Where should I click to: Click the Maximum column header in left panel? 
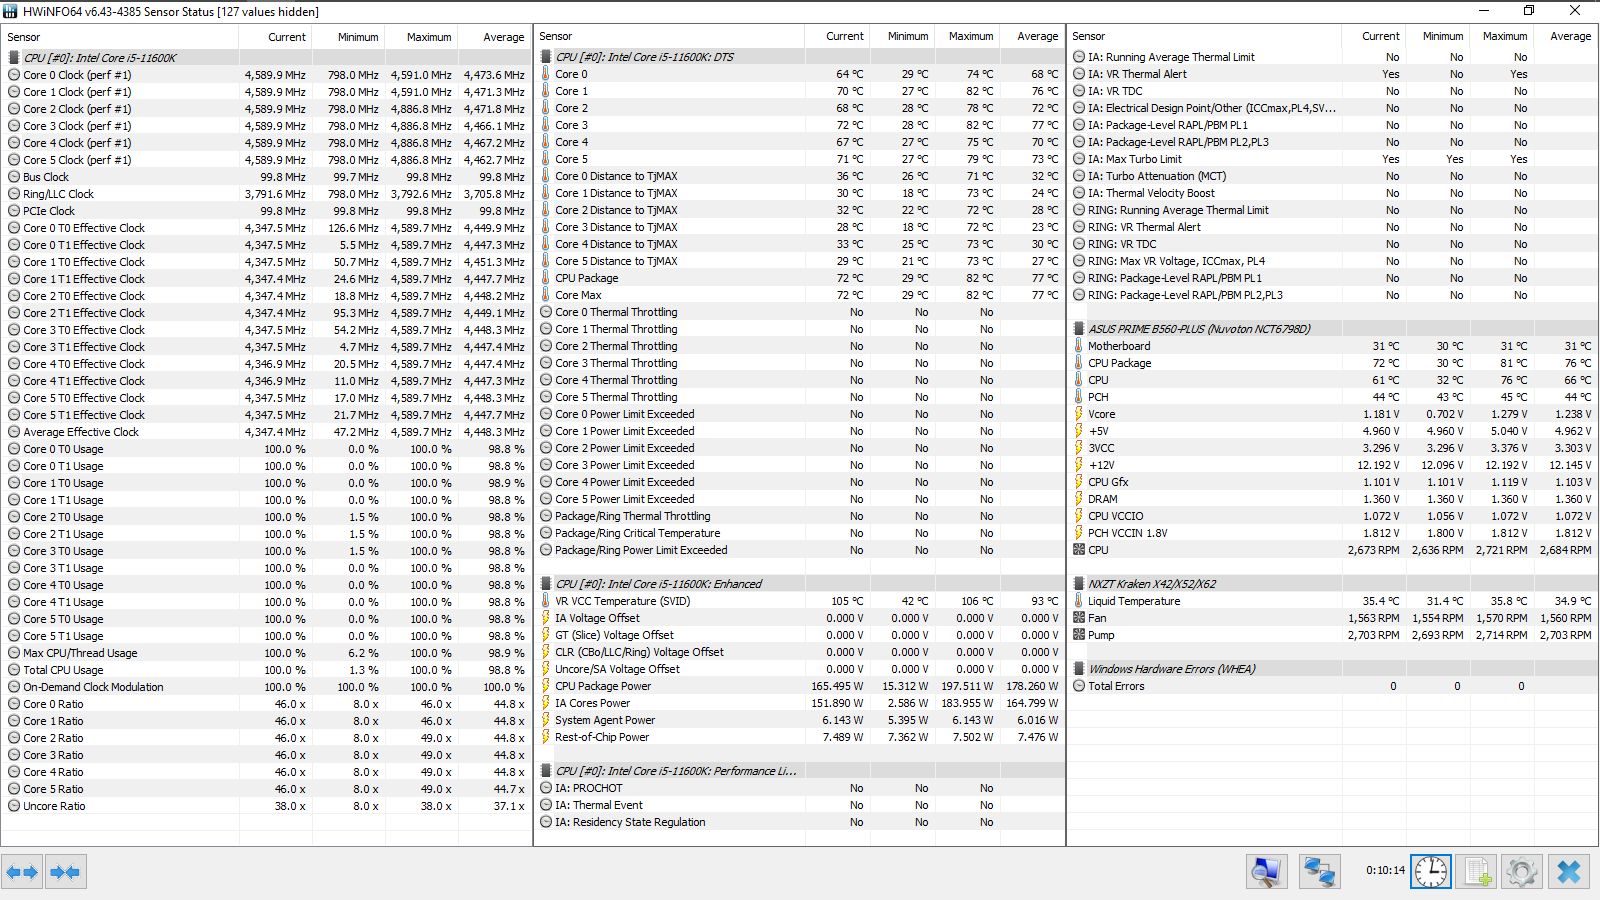tap(429, 37)
